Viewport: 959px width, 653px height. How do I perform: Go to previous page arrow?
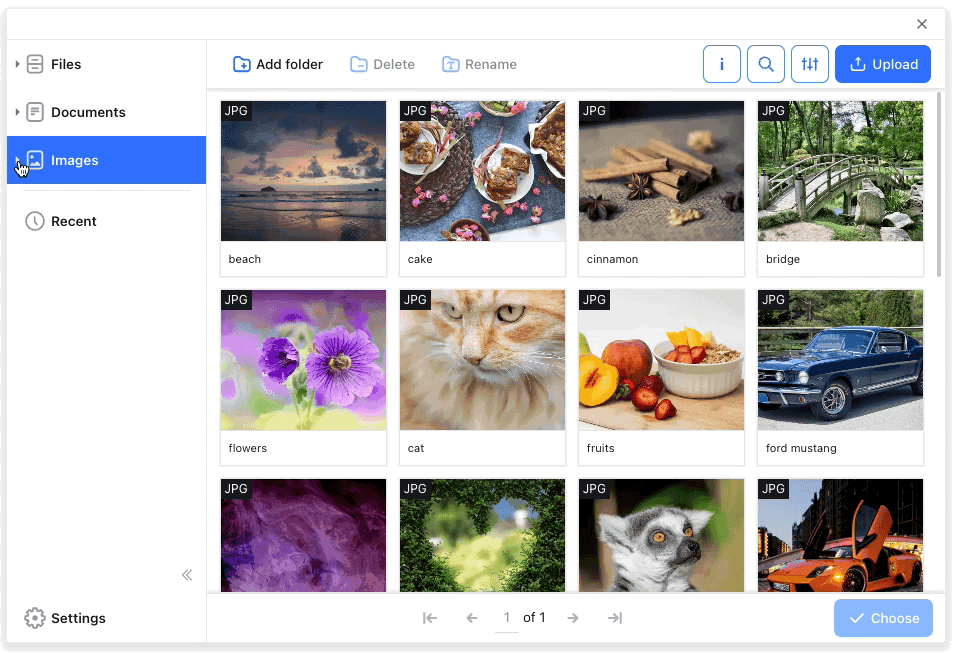[x=472, y=618]
